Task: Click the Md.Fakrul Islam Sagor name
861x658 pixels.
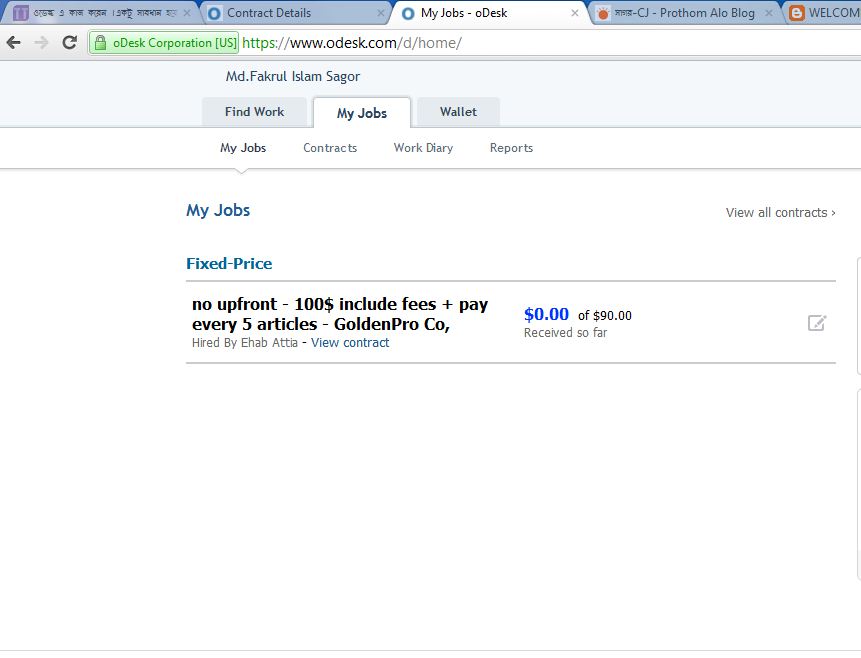Action: (293, 76)
